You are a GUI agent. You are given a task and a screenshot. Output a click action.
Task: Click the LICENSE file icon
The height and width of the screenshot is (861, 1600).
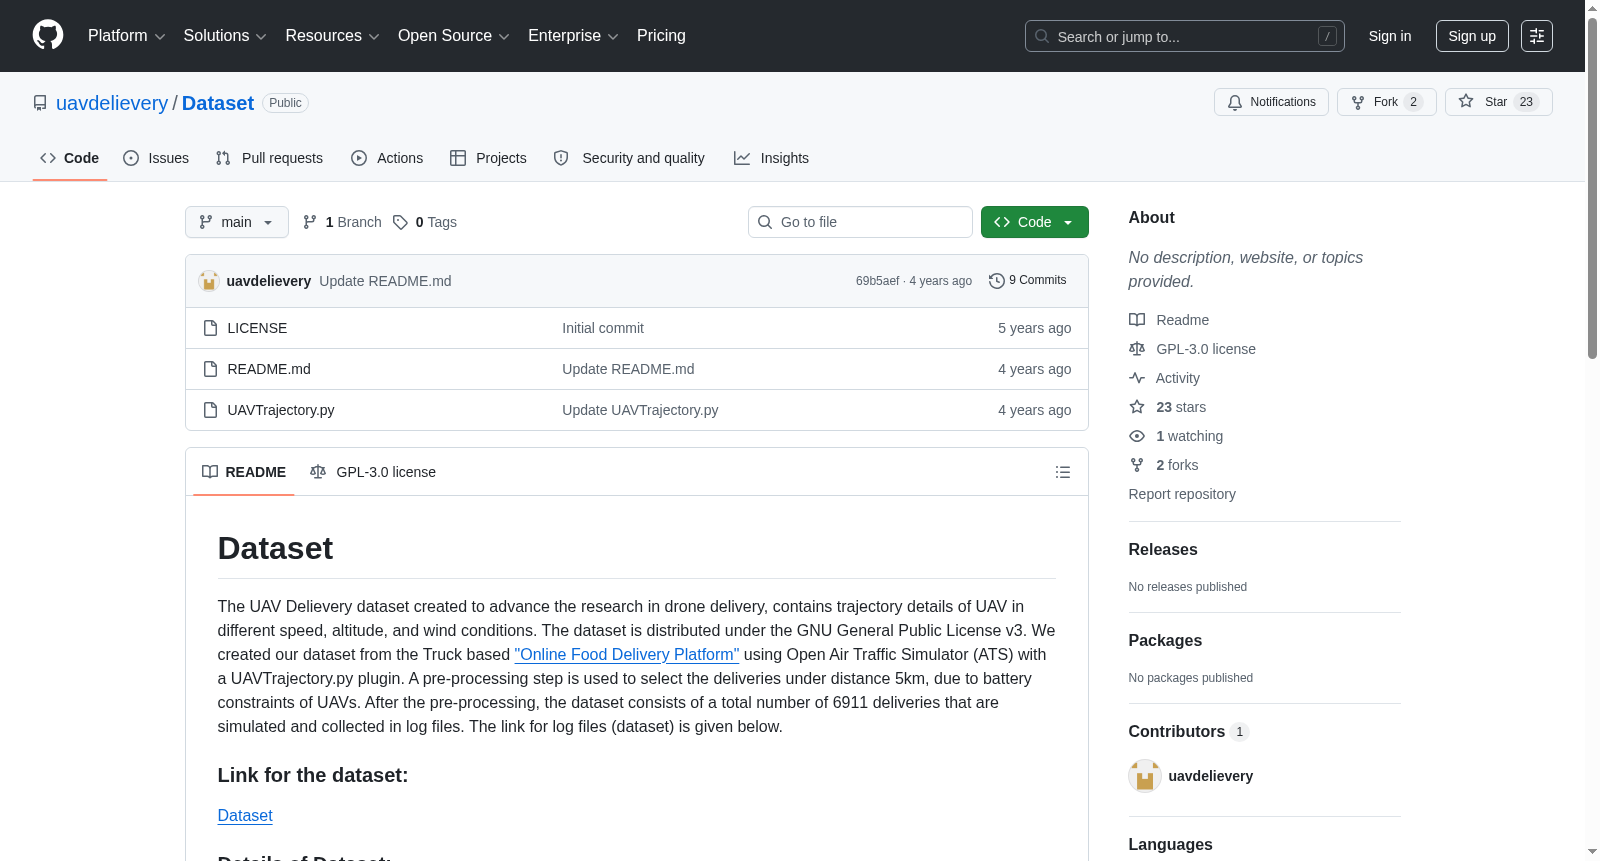pos(210,328)
